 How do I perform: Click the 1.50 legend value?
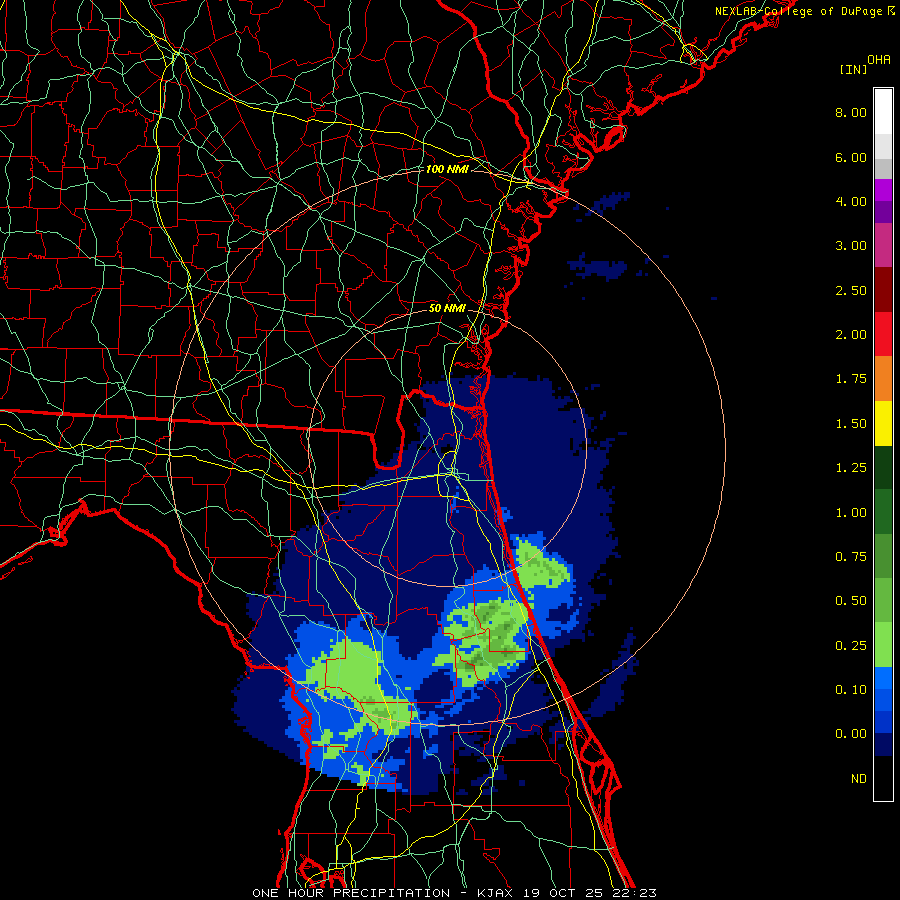[x=851, y=424]
